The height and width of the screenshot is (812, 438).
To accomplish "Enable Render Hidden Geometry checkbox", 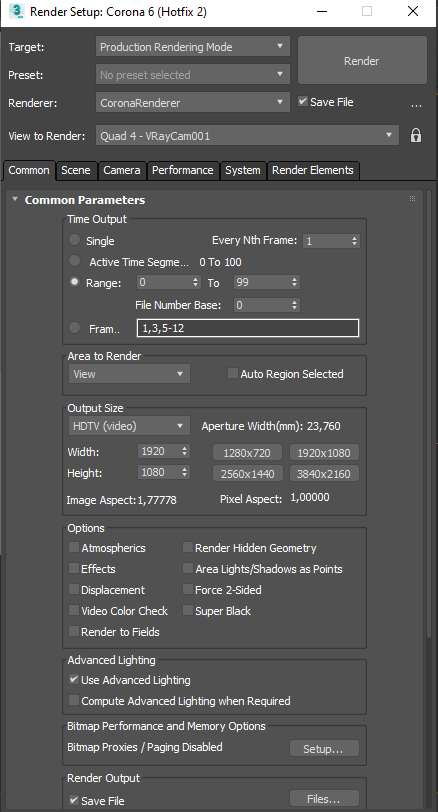I will pyautogui.click(x=187, y=547).
